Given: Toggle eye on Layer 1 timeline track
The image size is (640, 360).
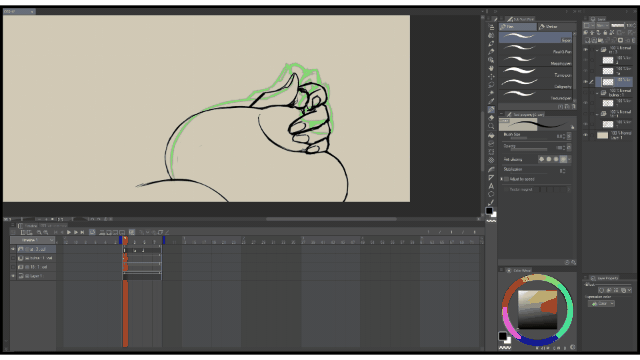Looking at the screenshot, I should [x=13, y=276].
